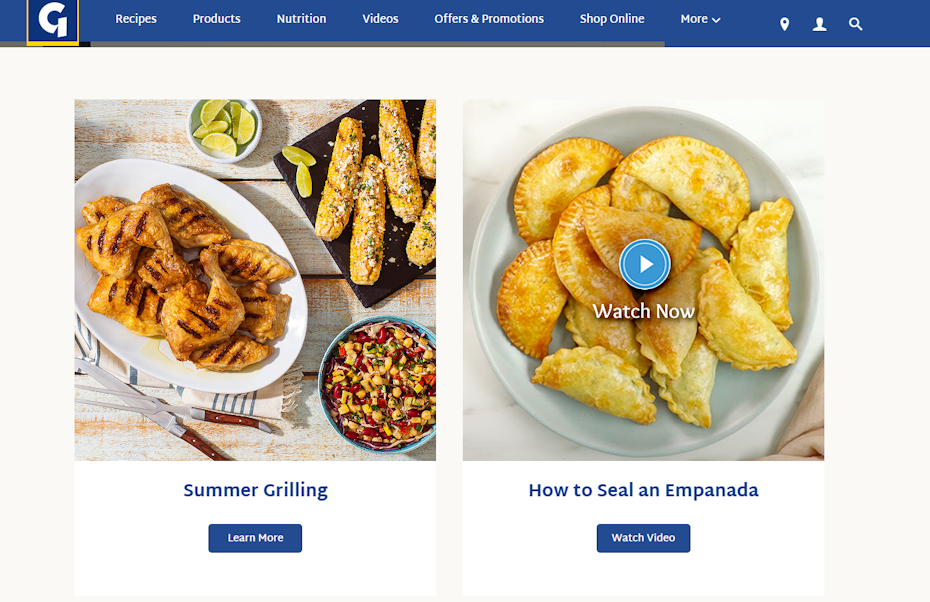The height and width of the screenshot is (602, 930).
Task: Expand the More dropdown menu
Action: (699, 19)
